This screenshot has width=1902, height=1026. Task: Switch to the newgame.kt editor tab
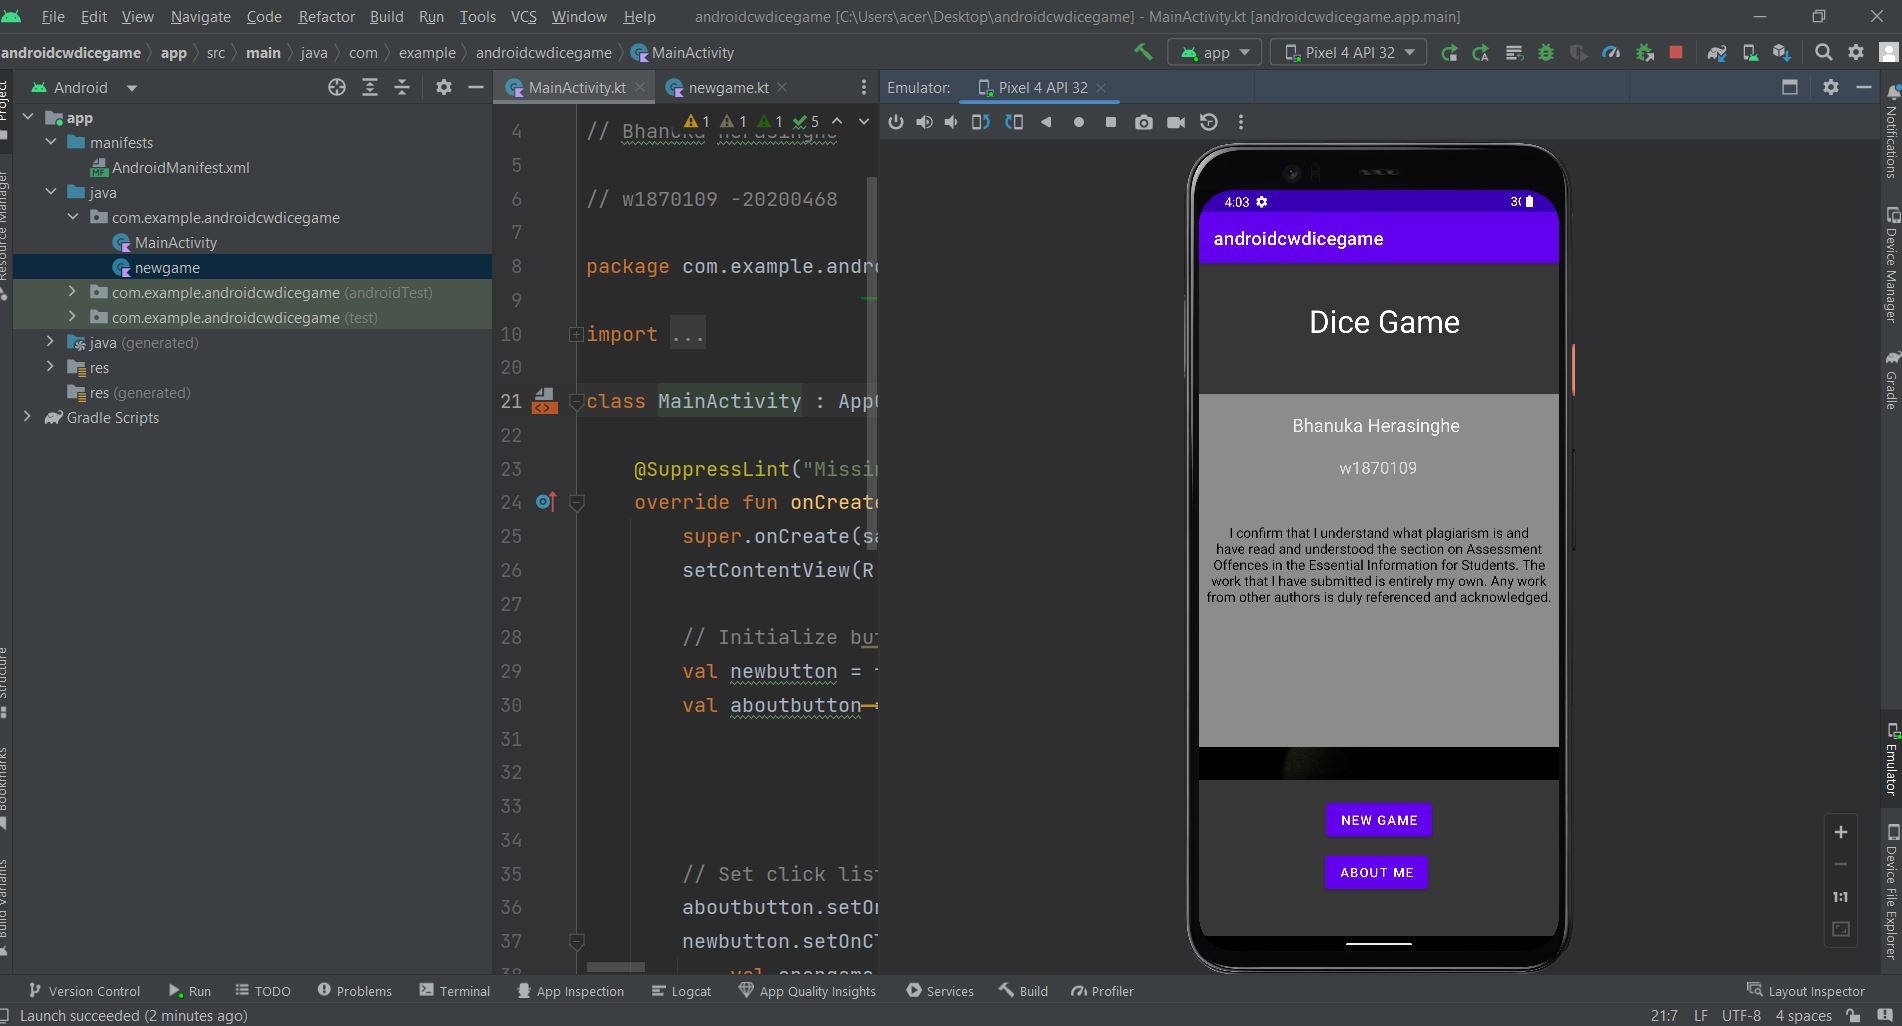tap(727, 88)
